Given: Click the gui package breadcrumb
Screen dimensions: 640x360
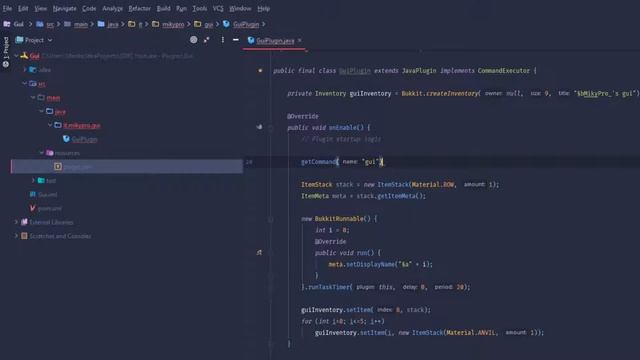Looking at the screenshot, I should point(209,24).
